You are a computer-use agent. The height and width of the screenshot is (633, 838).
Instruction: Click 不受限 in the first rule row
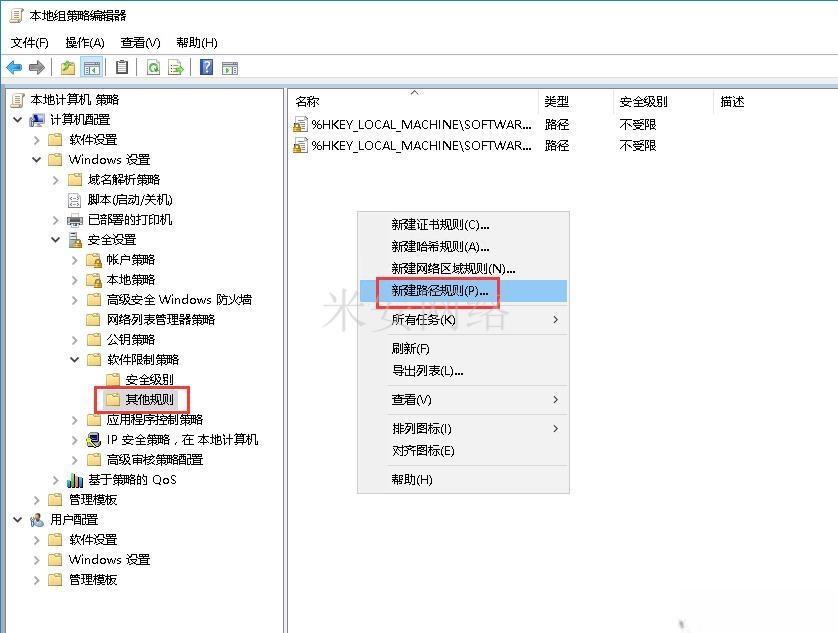click(638, 125)
